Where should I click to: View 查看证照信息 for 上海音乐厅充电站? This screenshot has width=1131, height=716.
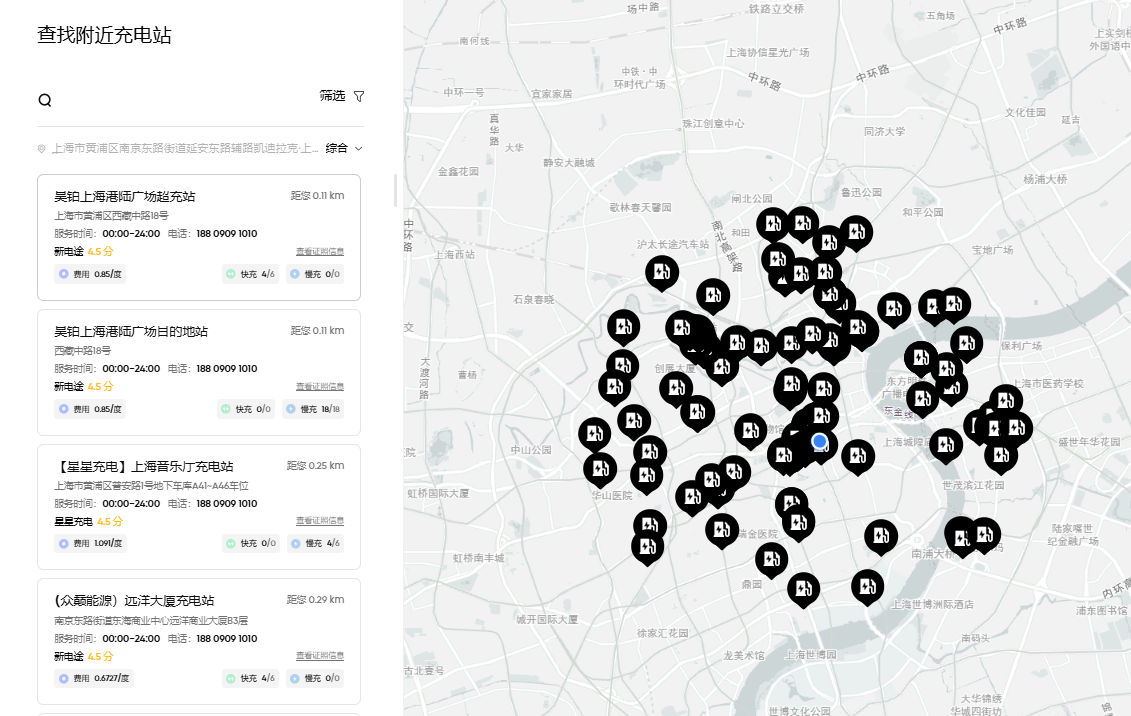[320, 521]
